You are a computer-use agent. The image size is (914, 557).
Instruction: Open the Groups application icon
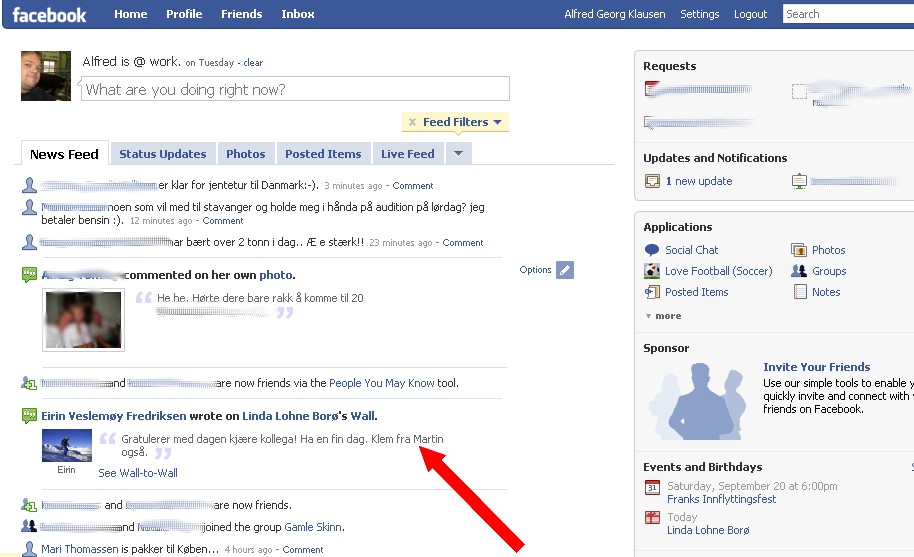(799, 271)
